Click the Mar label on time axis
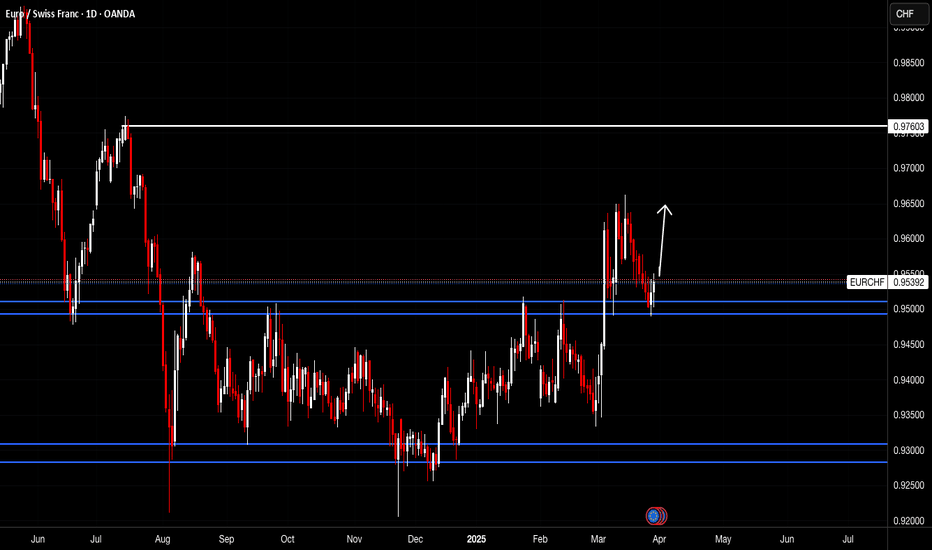This screenshot has height=550, width=932. click(599, 539)
